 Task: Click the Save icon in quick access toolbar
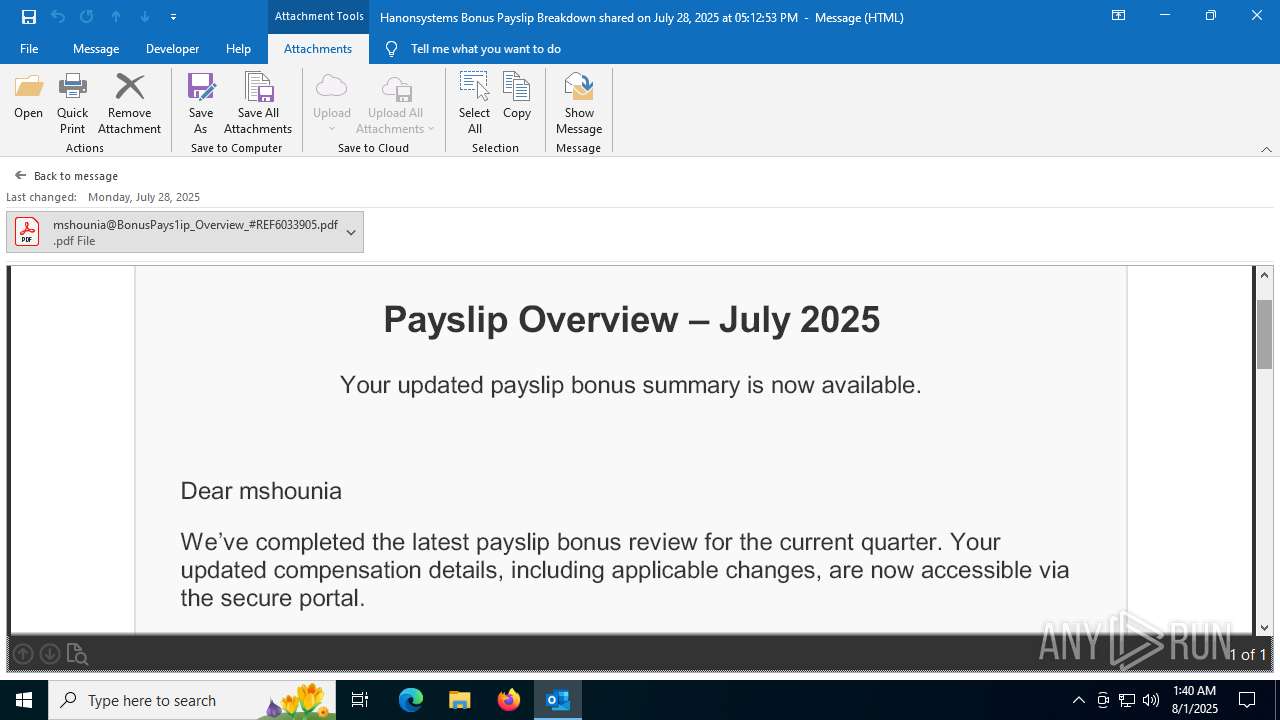(x=29, y=17)
